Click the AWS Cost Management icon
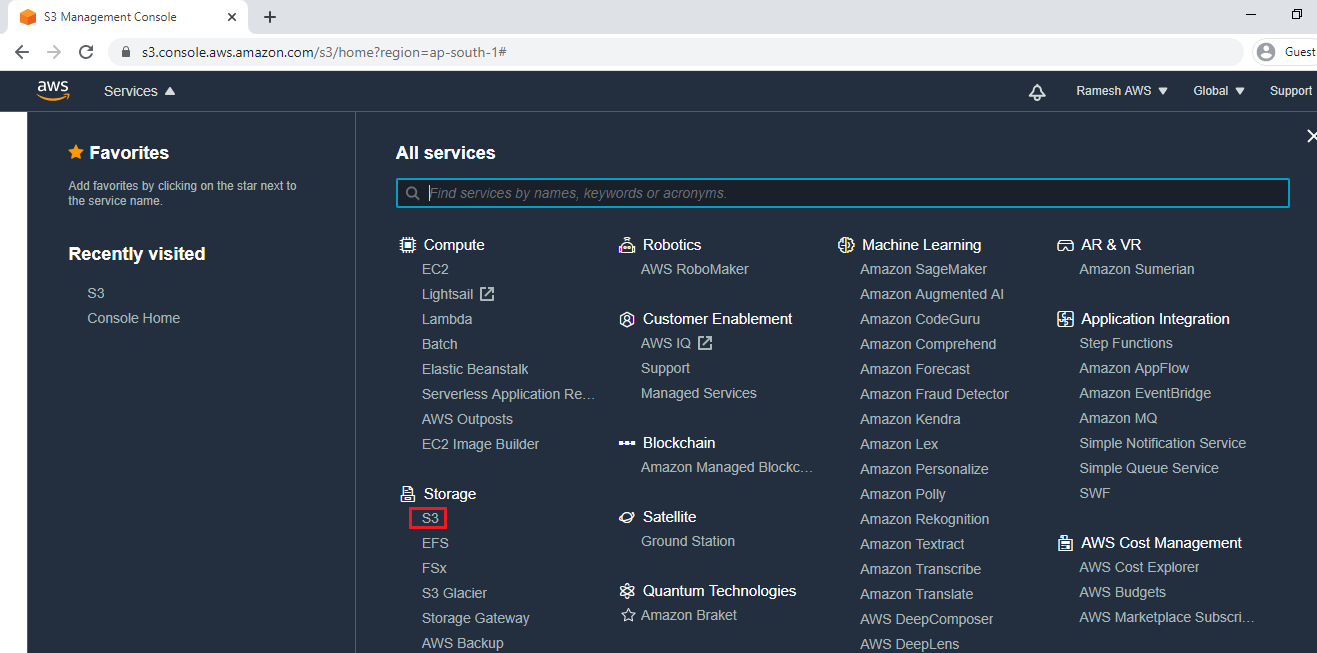Screen dimensions: 1317x653 (1065, 543)
